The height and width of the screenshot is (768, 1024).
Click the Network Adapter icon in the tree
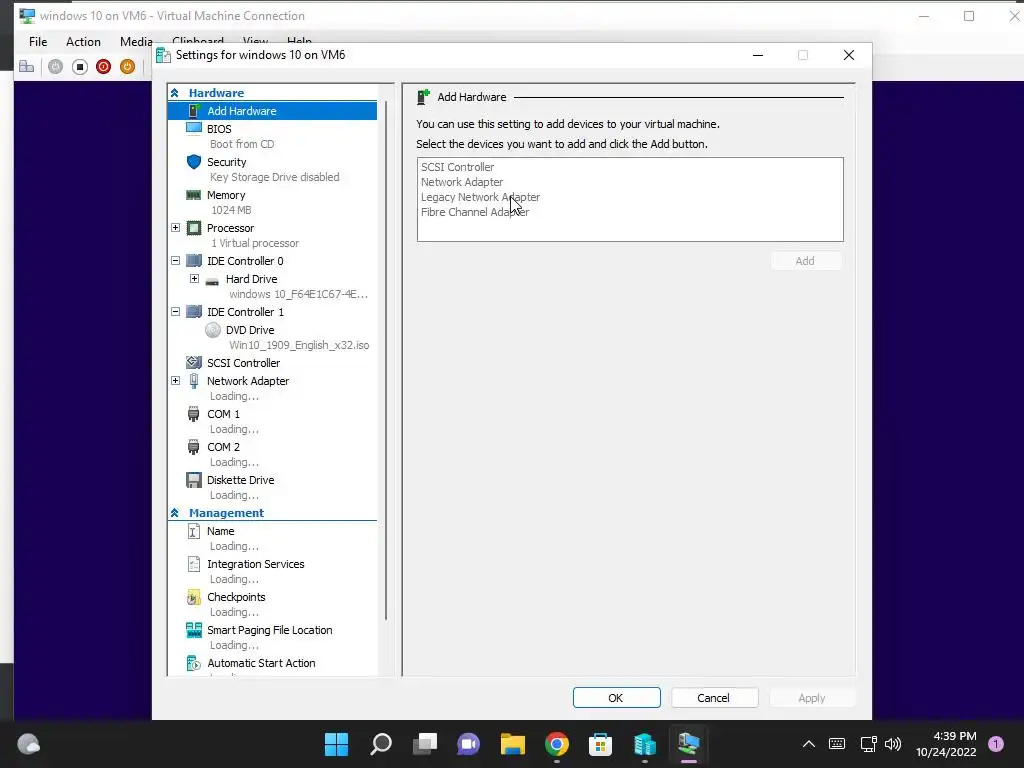194,381
